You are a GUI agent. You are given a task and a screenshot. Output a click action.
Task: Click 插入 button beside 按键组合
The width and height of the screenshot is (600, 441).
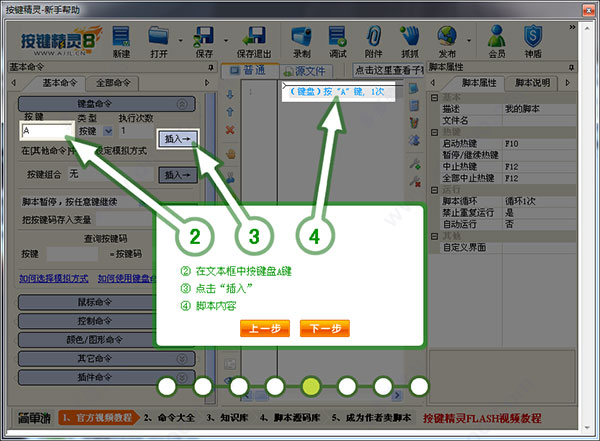coord(178,175)
